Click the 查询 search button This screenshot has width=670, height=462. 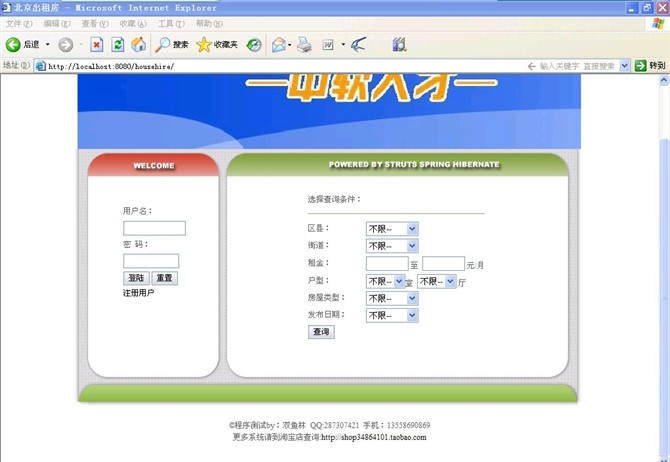point(321,332)
